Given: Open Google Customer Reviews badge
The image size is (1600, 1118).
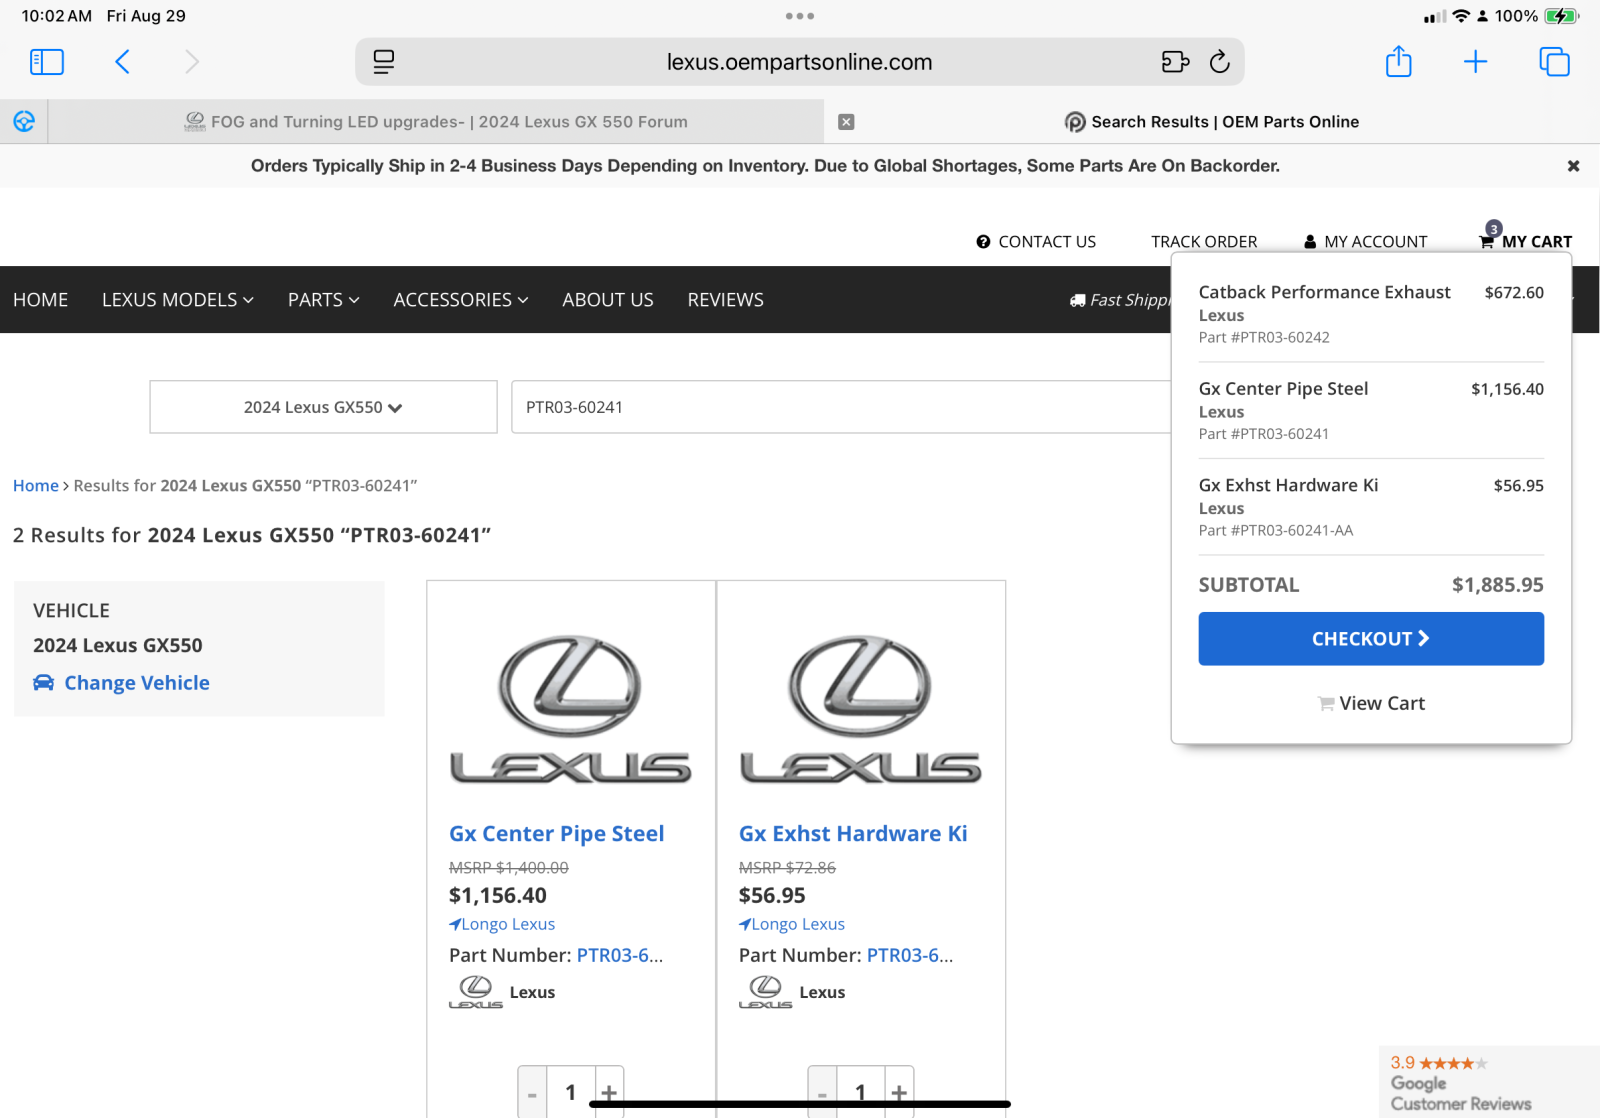Looking at the screenshot, I should tap(1489, 1082).
